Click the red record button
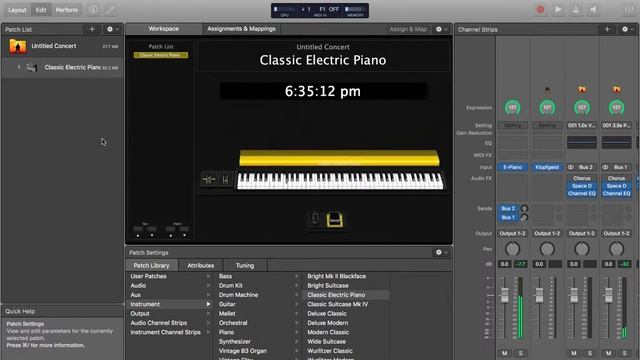This screenshot has width=640, height=360. [x=540, y=10]
